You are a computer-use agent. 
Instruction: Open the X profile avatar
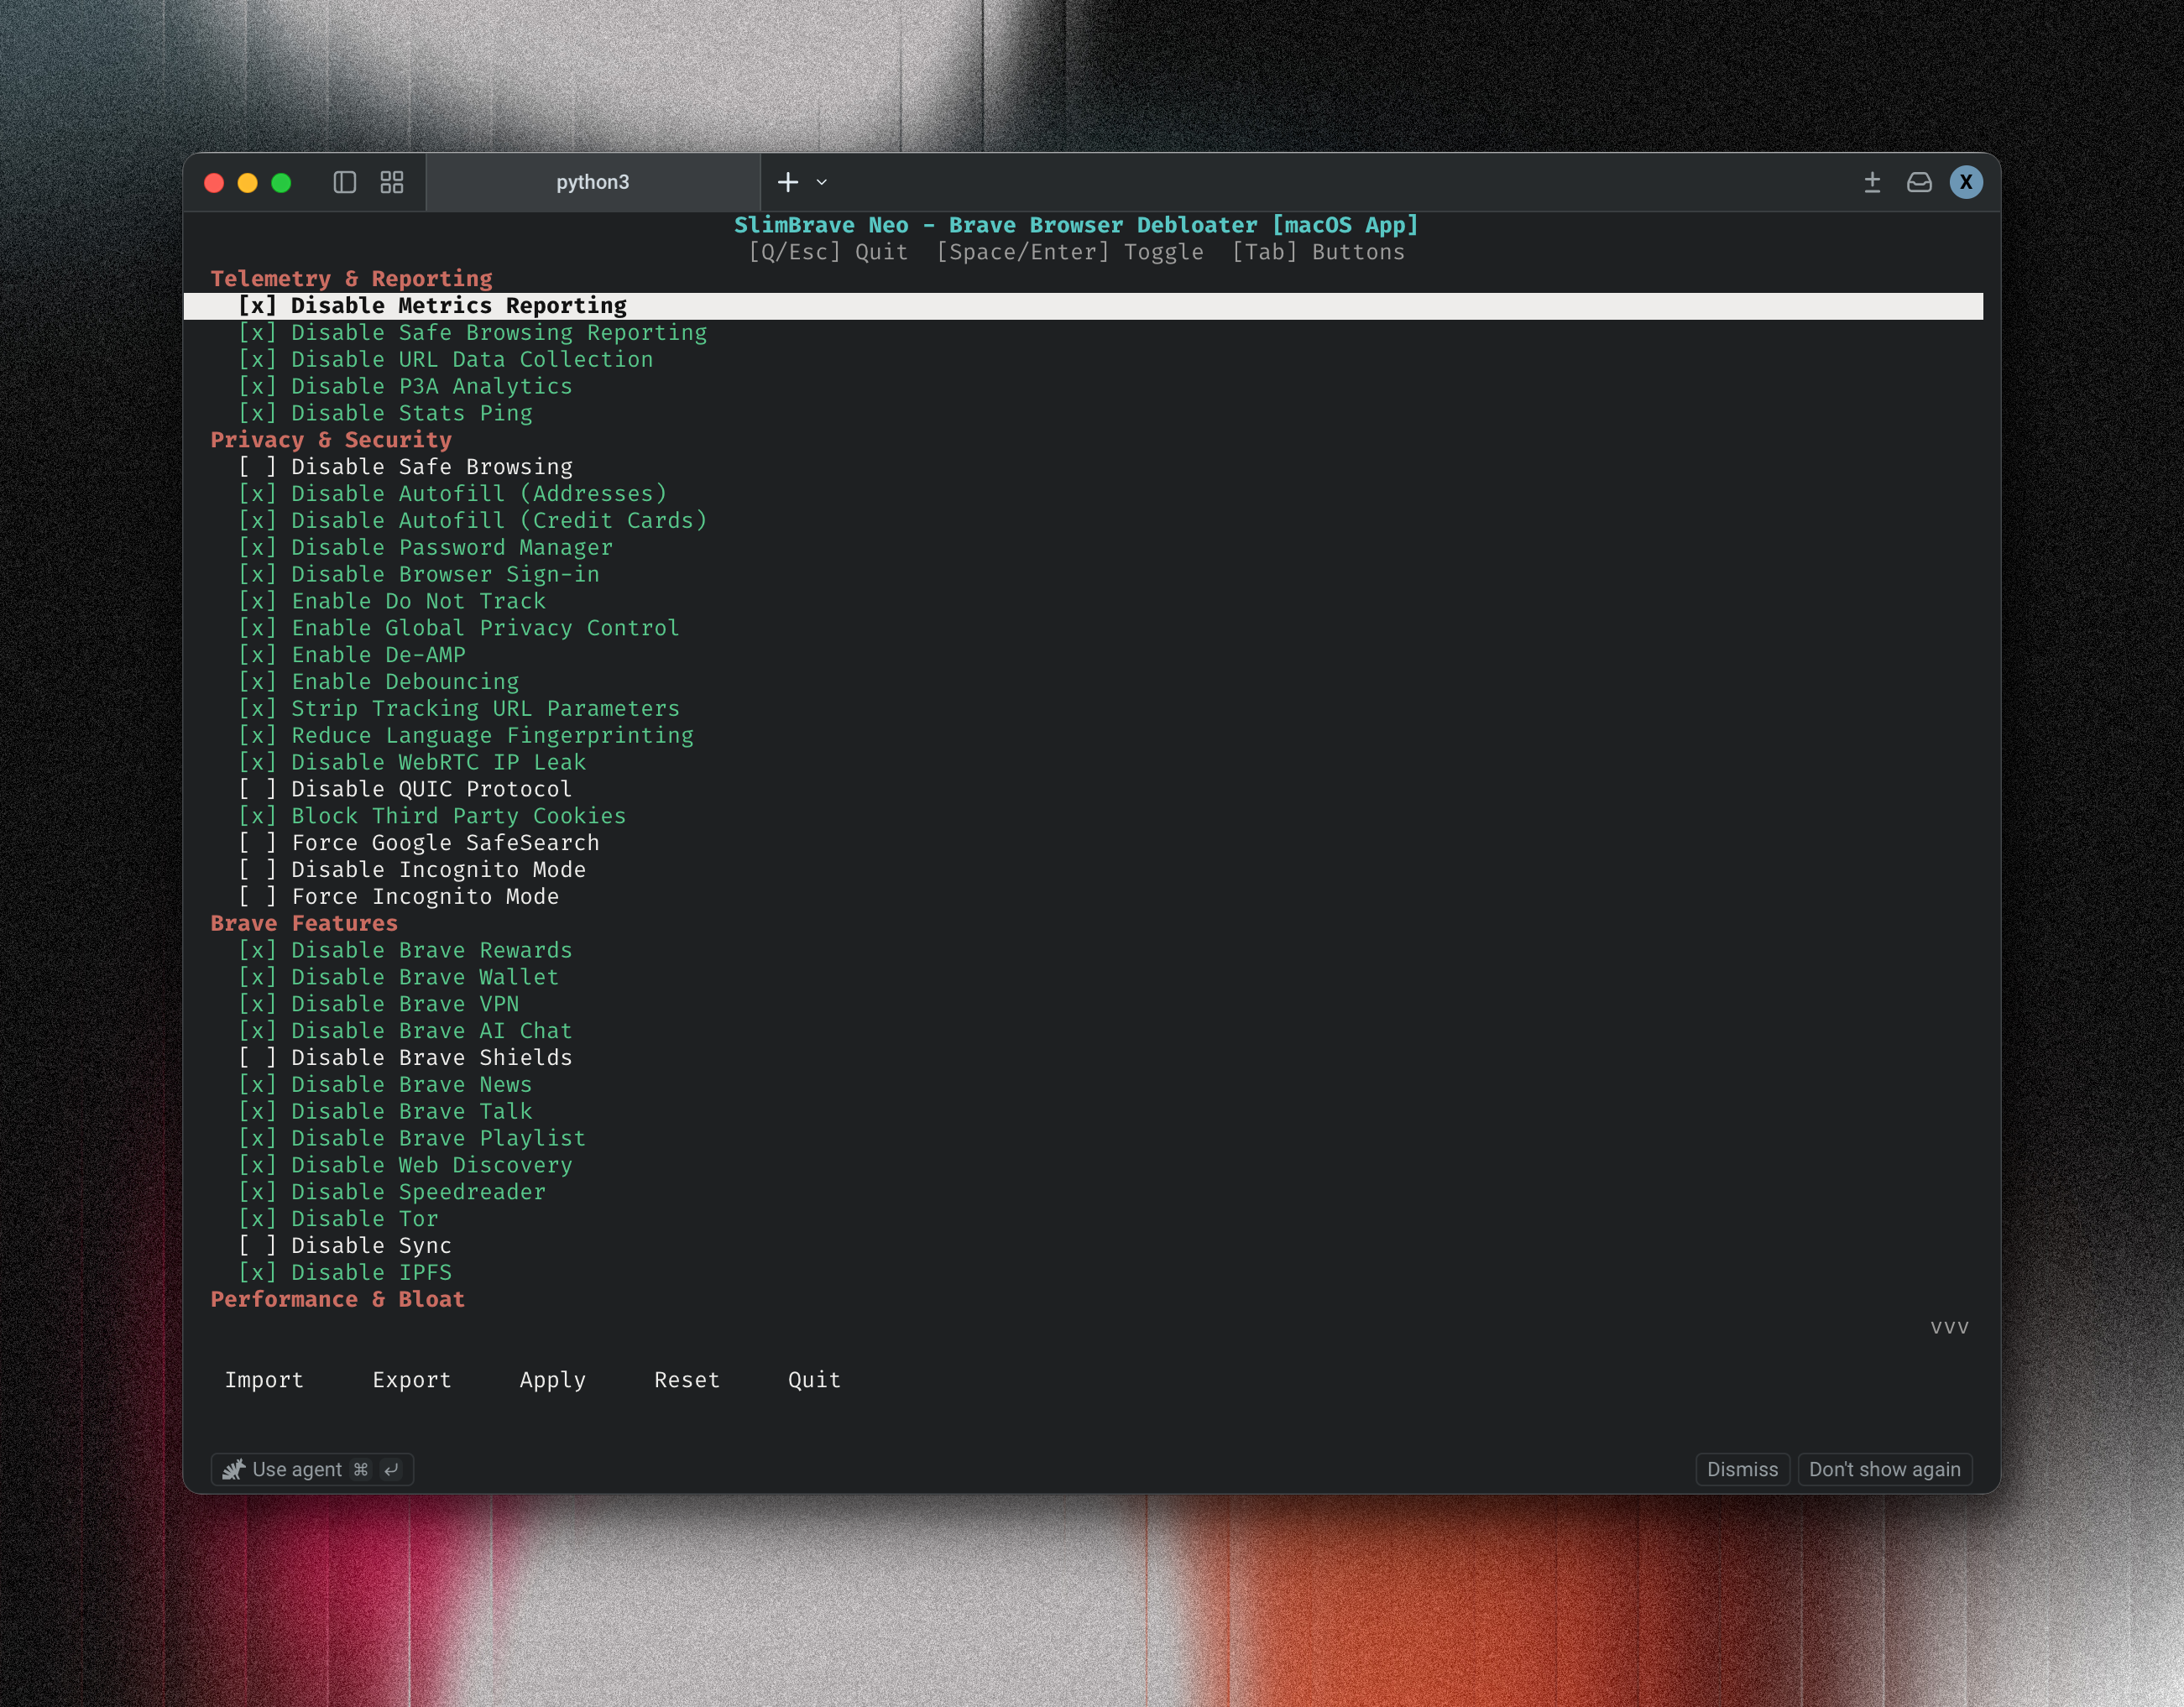point(1966,182)
